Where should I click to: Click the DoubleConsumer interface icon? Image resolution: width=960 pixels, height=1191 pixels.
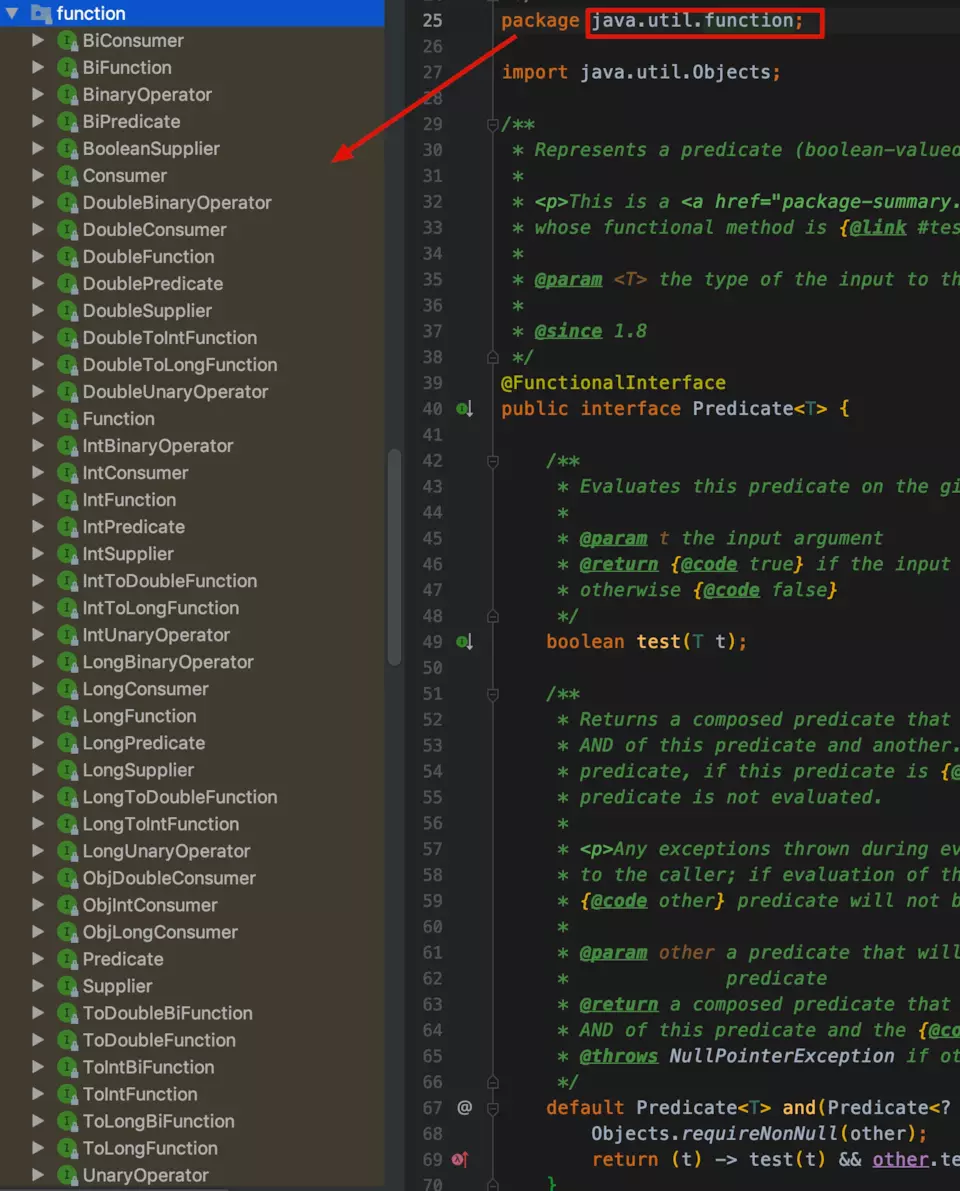coord(68,229)
